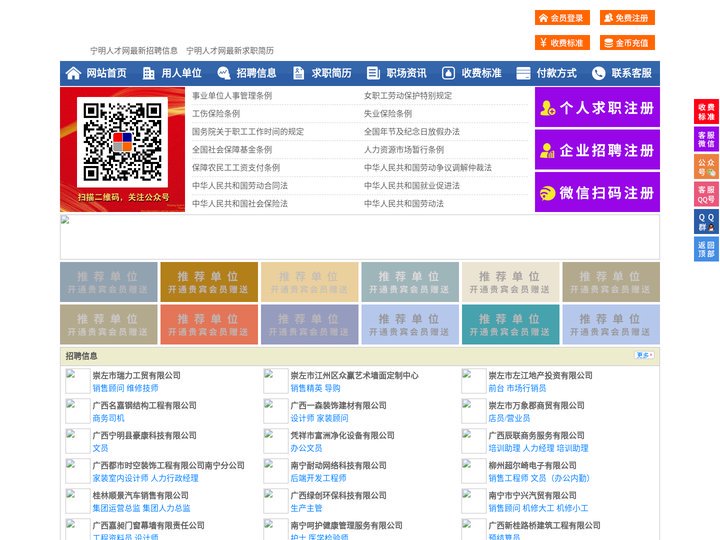Viewport: 720px width, 540px height.
Task: Open company 崇左市瑞力工贸有限公司
Action: click(136, 375)
